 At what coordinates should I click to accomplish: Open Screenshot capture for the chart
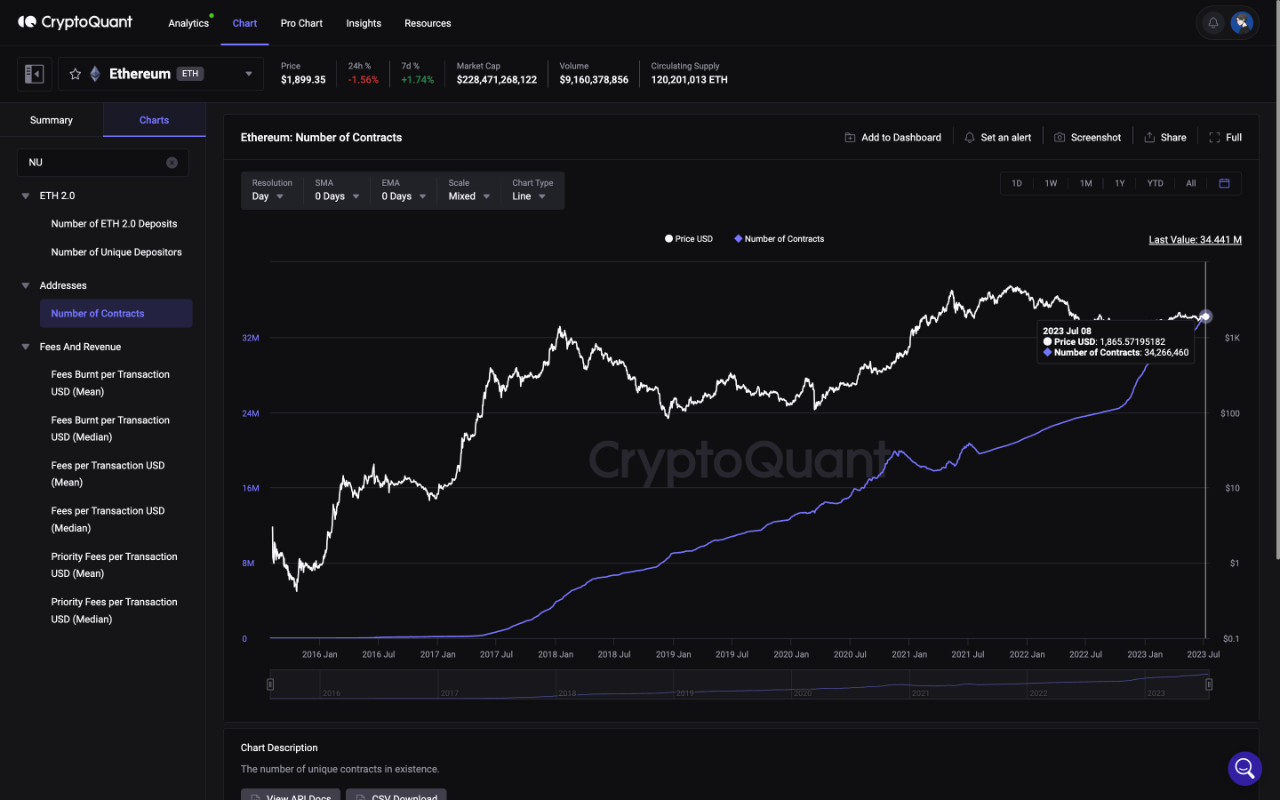tap(1087, 137)
